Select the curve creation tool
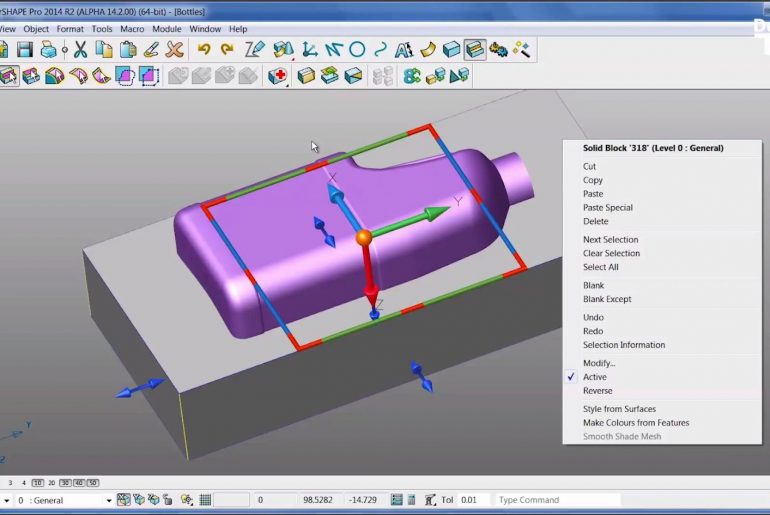Viewport: 770px width, 515px height. click(x=381, y=49)
